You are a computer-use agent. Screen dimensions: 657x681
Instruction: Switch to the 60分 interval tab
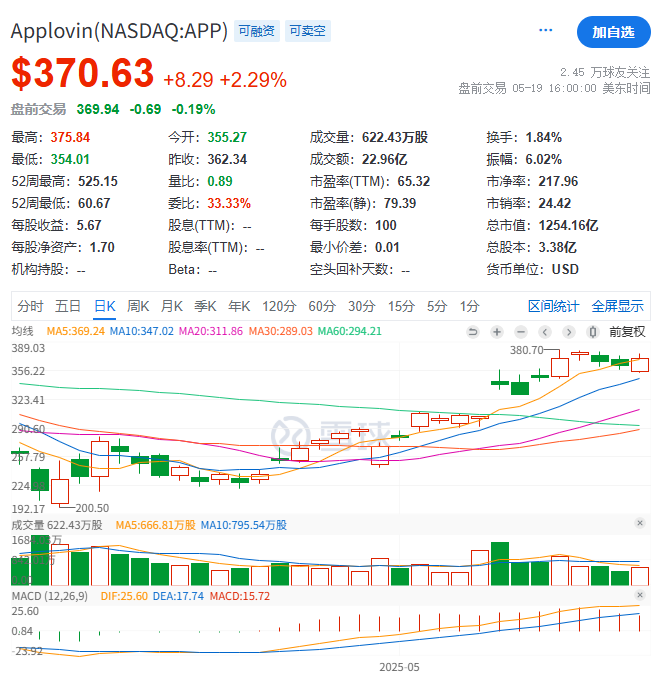[x=322, y=306]
